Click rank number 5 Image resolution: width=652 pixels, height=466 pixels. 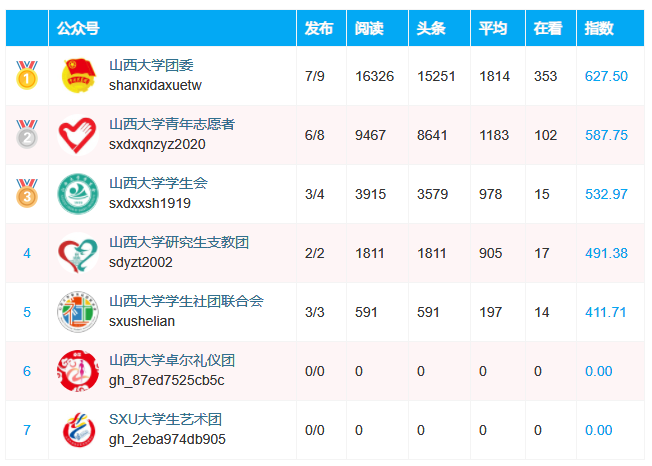27,312
